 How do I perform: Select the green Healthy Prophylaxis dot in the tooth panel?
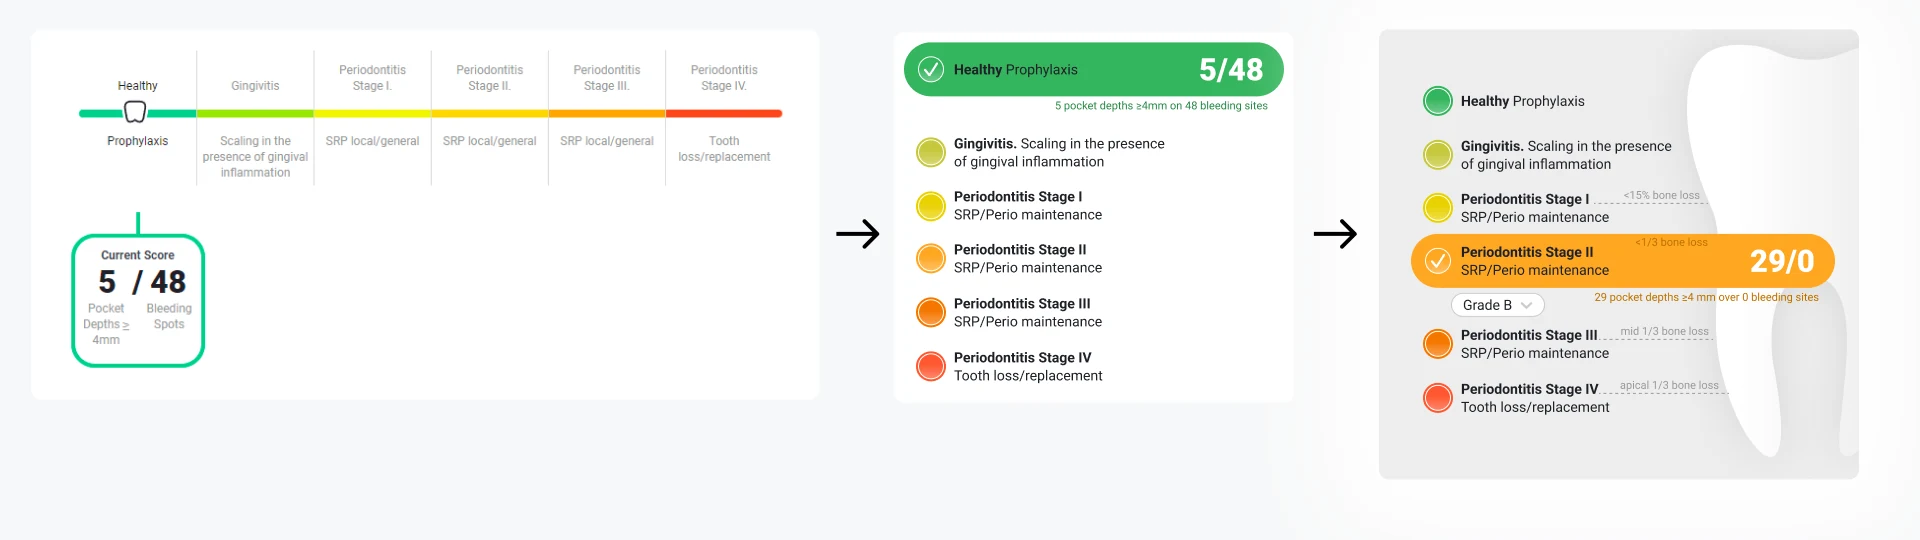(x=1437, y=101)
